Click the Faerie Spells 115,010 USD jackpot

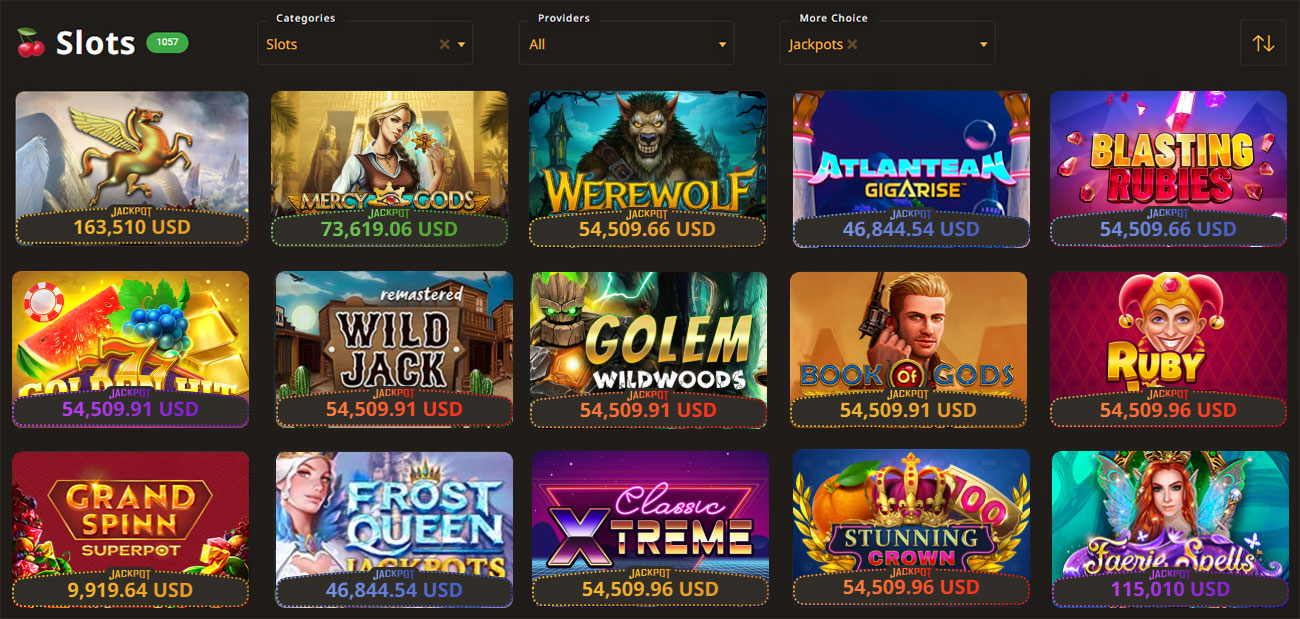coord(1170,589)
